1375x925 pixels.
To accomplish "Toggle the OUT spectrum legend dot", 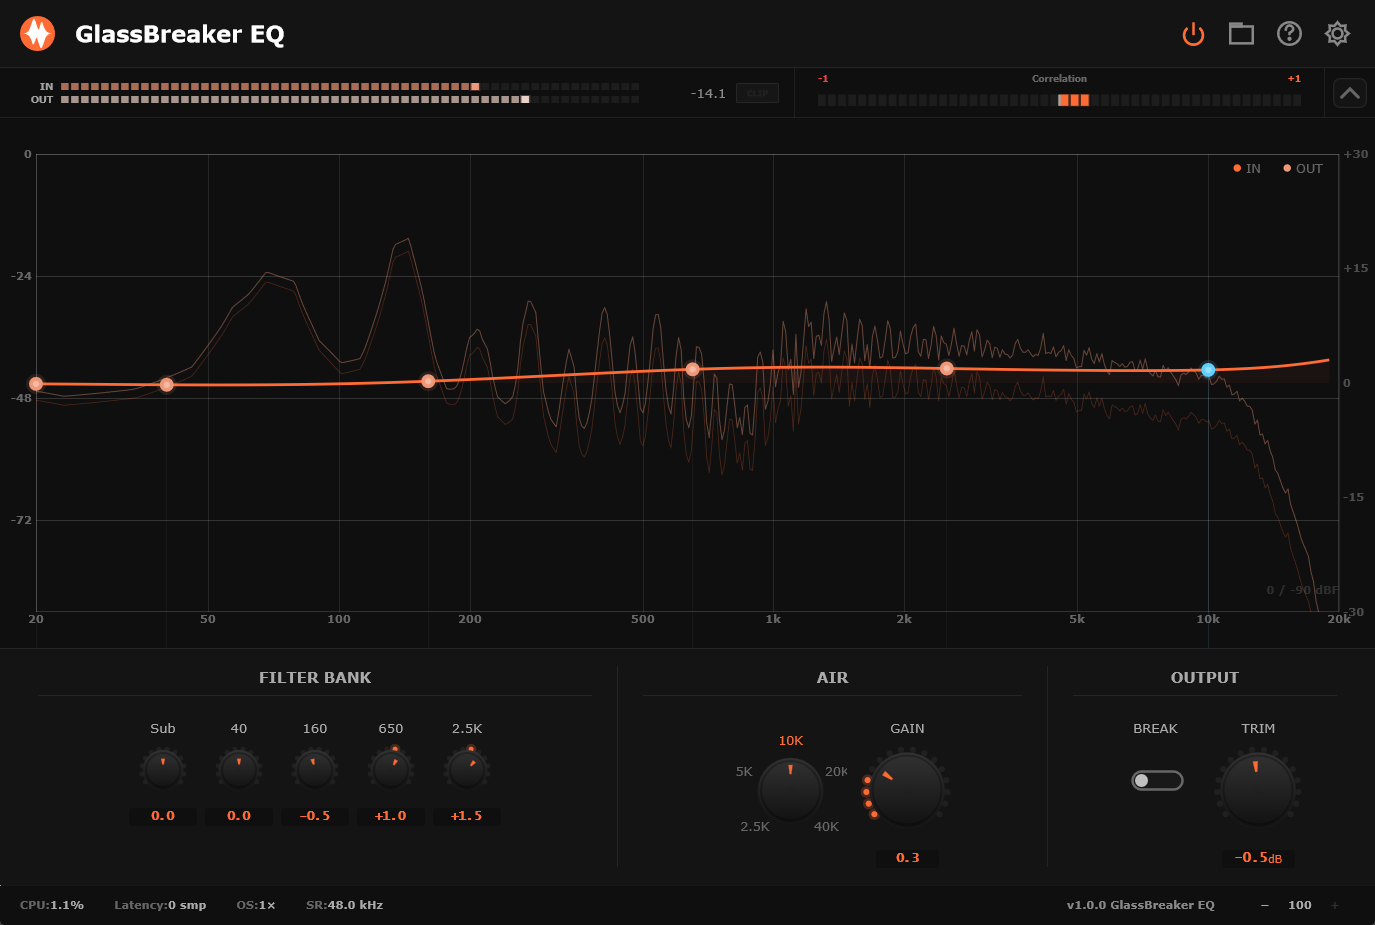I will pyautogui.click(x=1285, y=168).
